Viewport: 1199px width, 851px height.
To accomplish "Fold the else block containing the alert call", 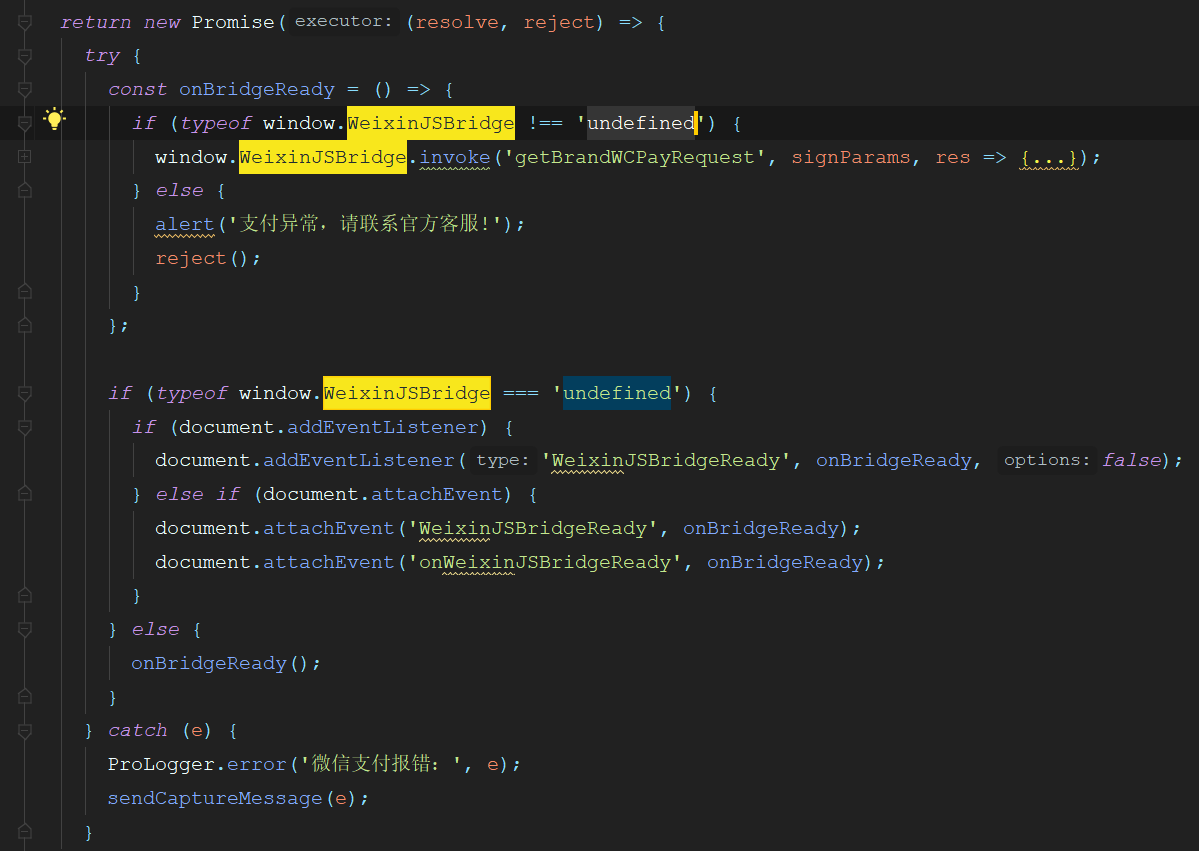I will 24,190.
